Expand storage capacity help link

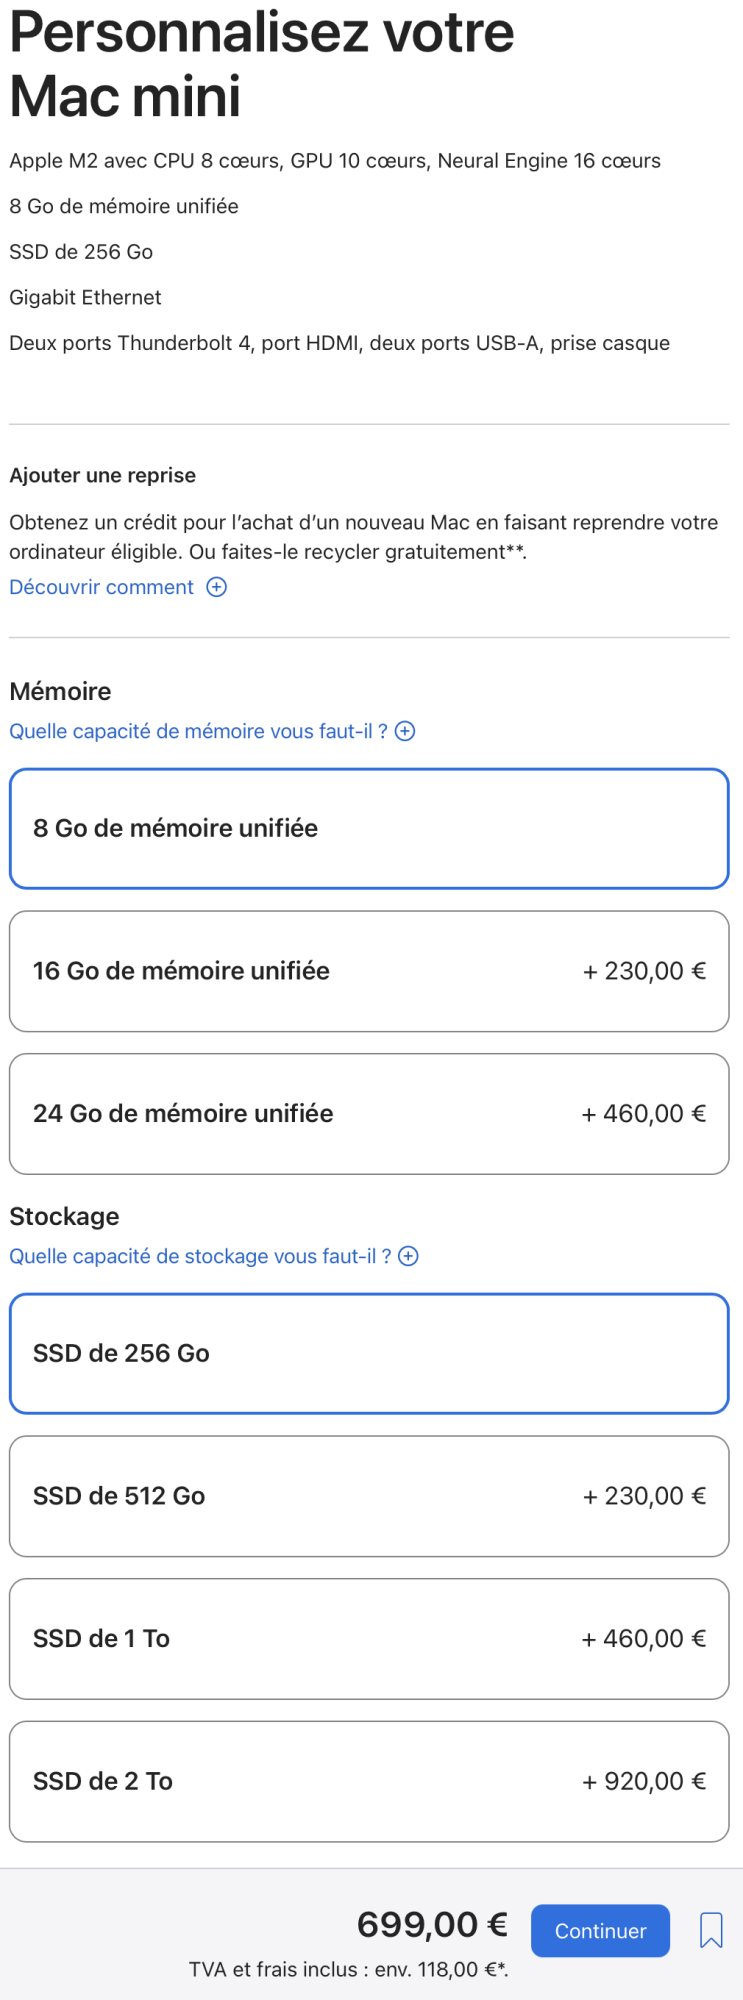click(200, 1256)
